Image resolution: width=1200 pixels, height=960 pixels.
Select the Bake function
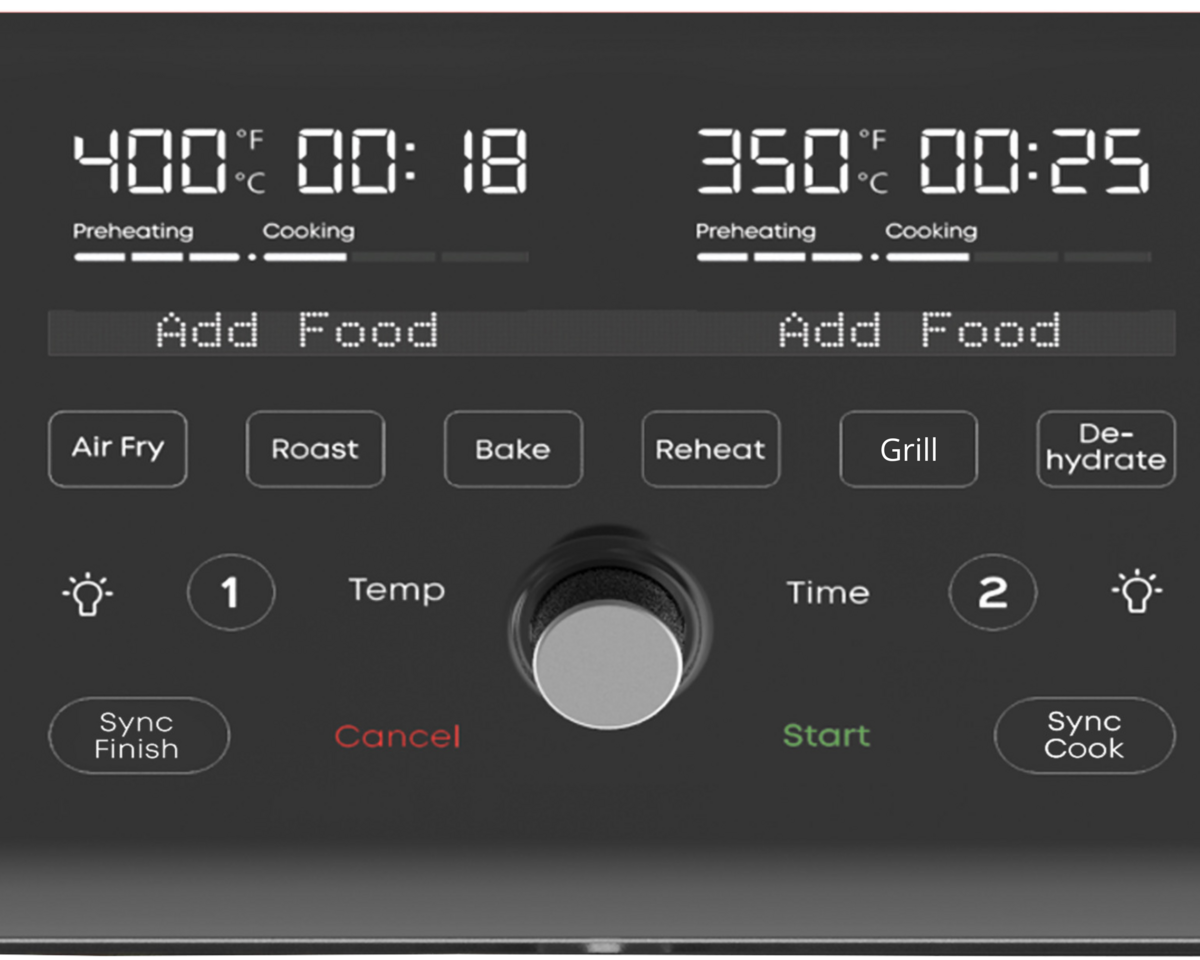[513, 449]
